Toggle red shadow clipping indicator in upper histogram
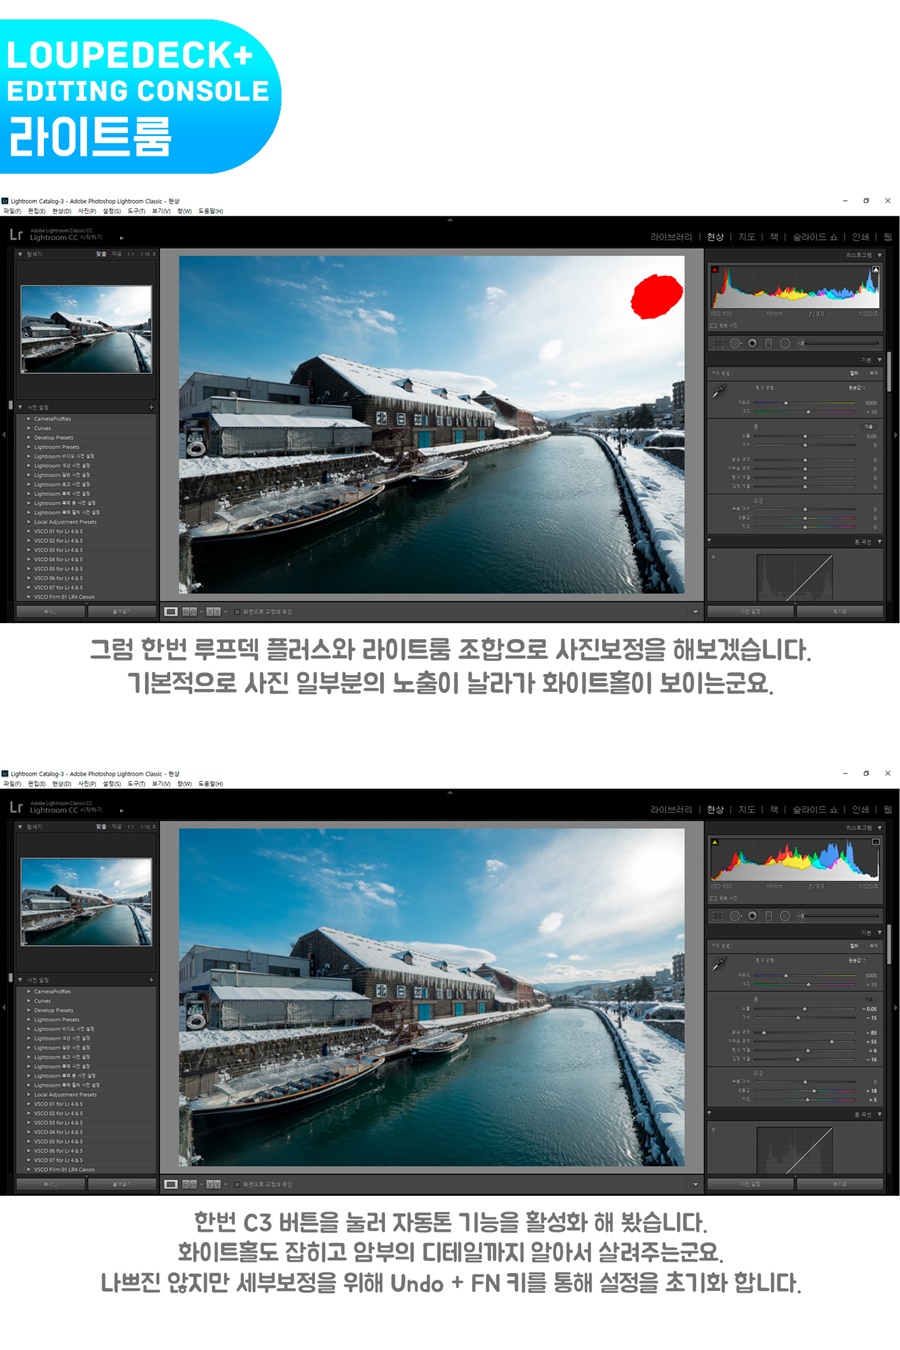900x1350 pixels. click(x=715, y=269)
